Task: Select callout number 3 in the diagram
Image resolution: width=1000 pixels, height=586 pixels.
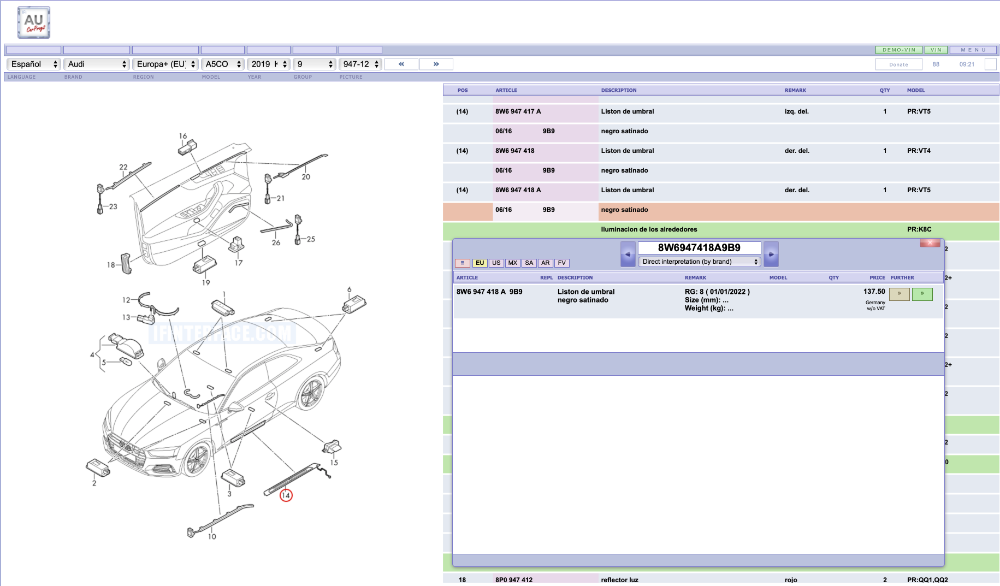Action: [229, 494]
